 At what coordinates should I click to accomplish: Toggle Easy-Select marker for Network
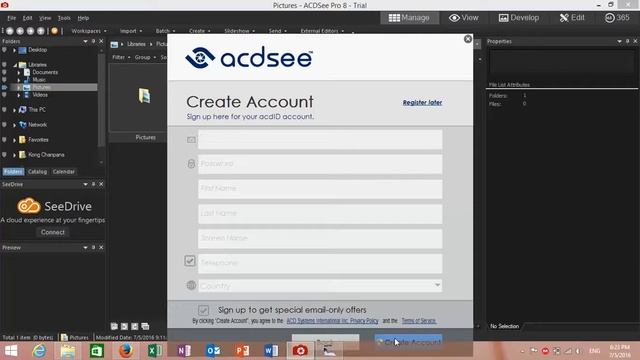click(4, 124)
